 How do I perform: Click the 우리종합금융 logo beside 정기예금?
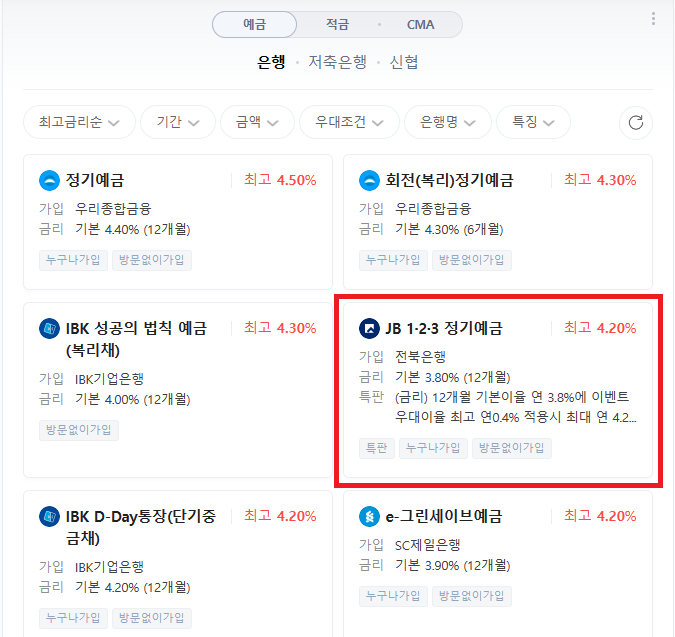50,180
